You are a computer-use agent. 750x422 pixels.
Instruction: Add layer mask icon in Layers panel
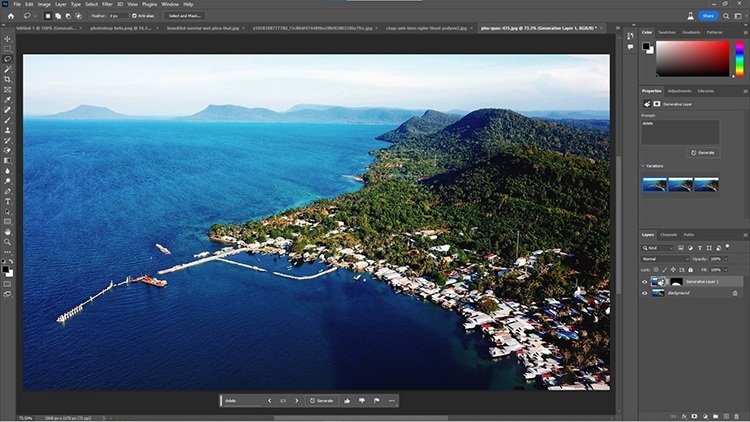[695, 417]
